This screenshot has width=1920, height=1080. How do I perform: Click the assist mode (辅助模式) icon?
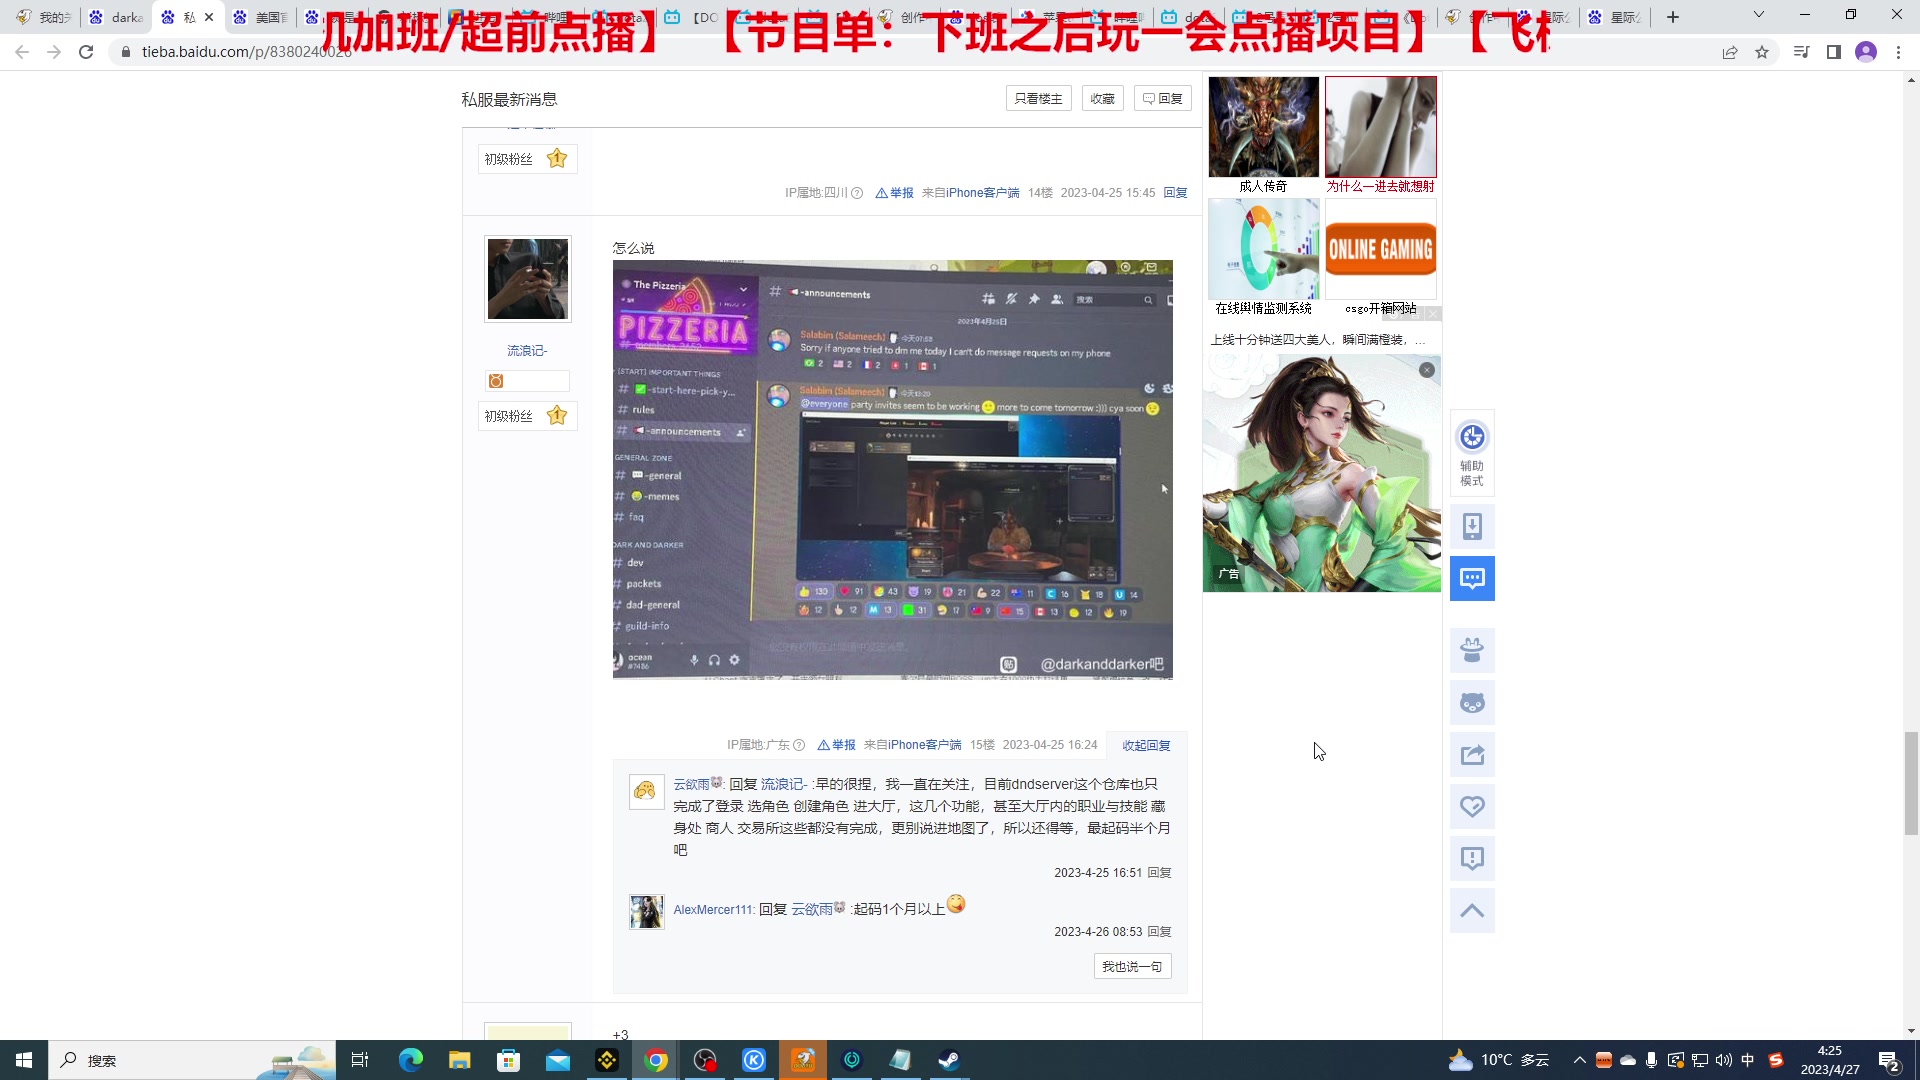(x=1472, y=438)
